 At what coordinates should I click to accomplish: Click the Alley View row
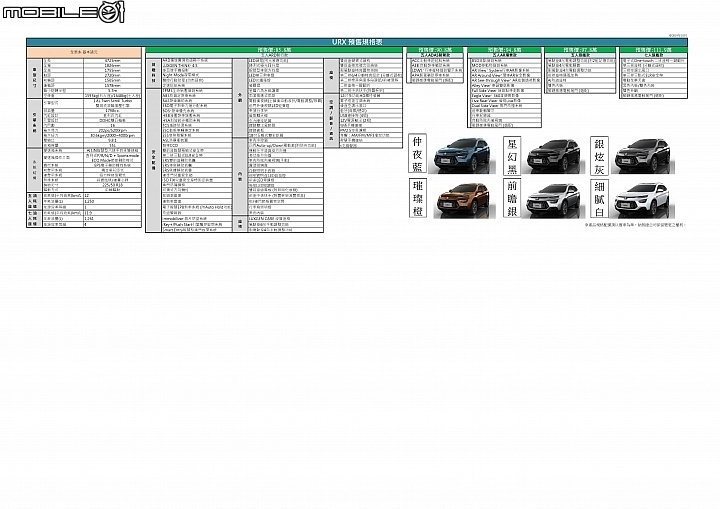pos(505,85)
